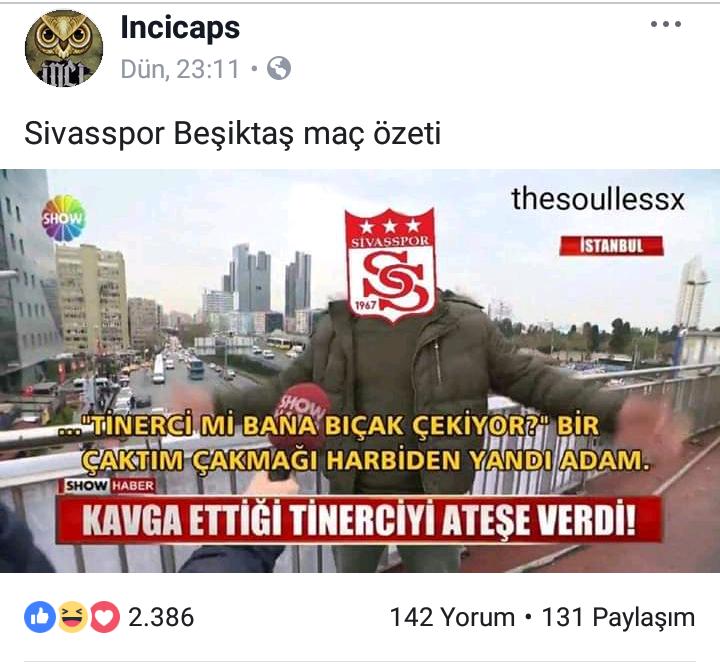This screenshot has width=720, height=666.
Task: Open the Incicaps page name link
Action: (180, 28)
